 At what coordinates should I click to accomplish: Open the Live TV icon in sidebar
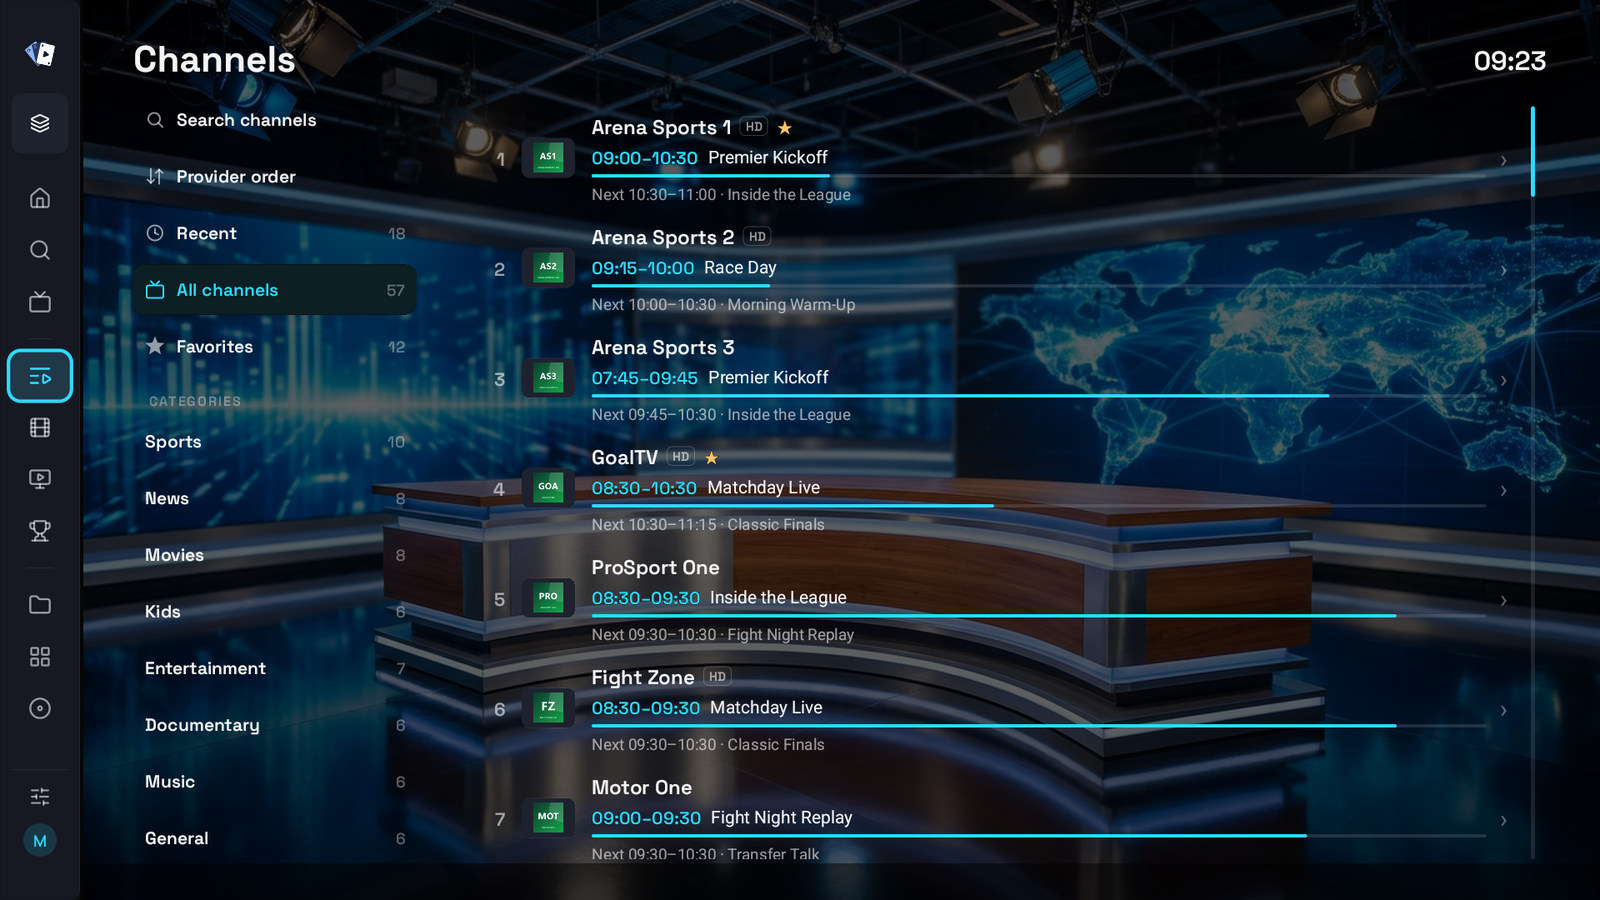click(x=40, y=302)
